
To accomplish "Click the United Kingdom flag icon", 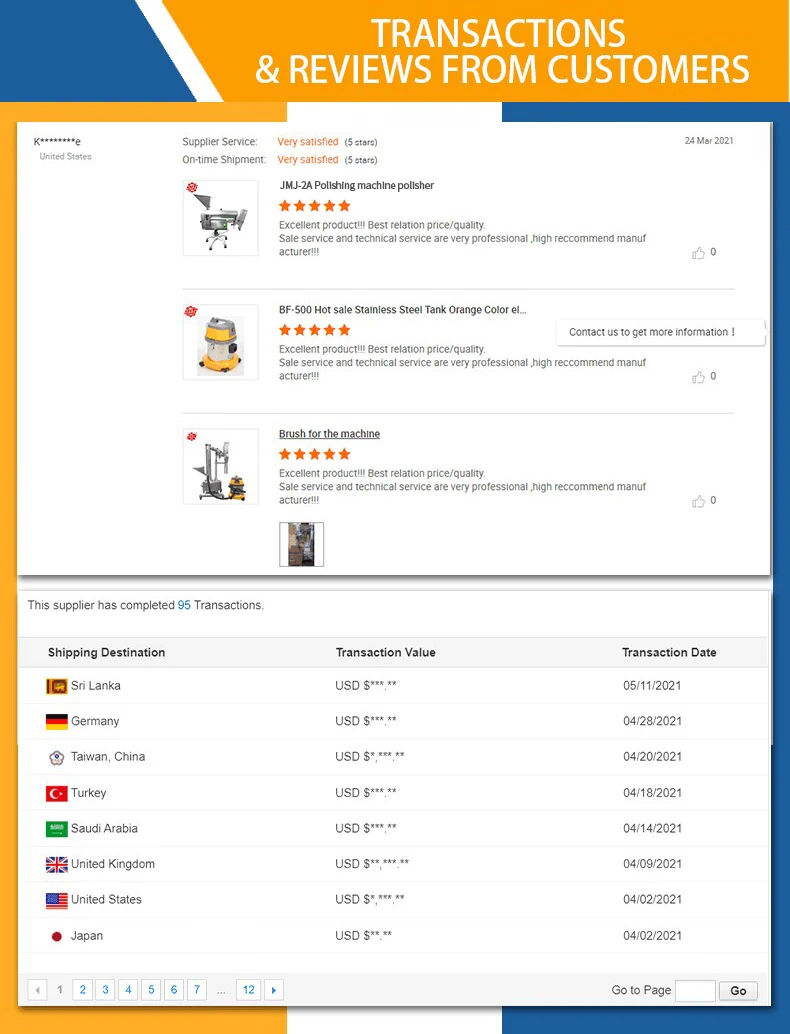I will [x=57, y=865].
